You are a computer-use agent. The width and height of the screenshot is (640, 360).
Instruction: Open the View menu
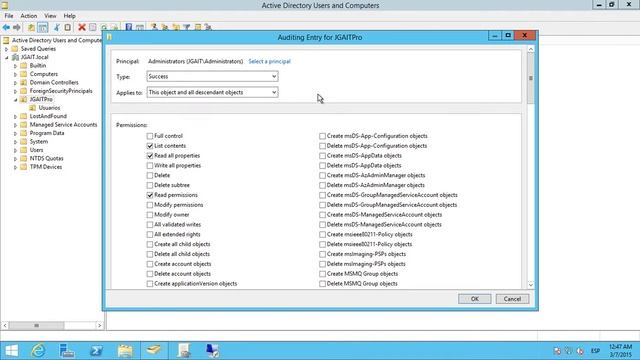tap(50, 16)
